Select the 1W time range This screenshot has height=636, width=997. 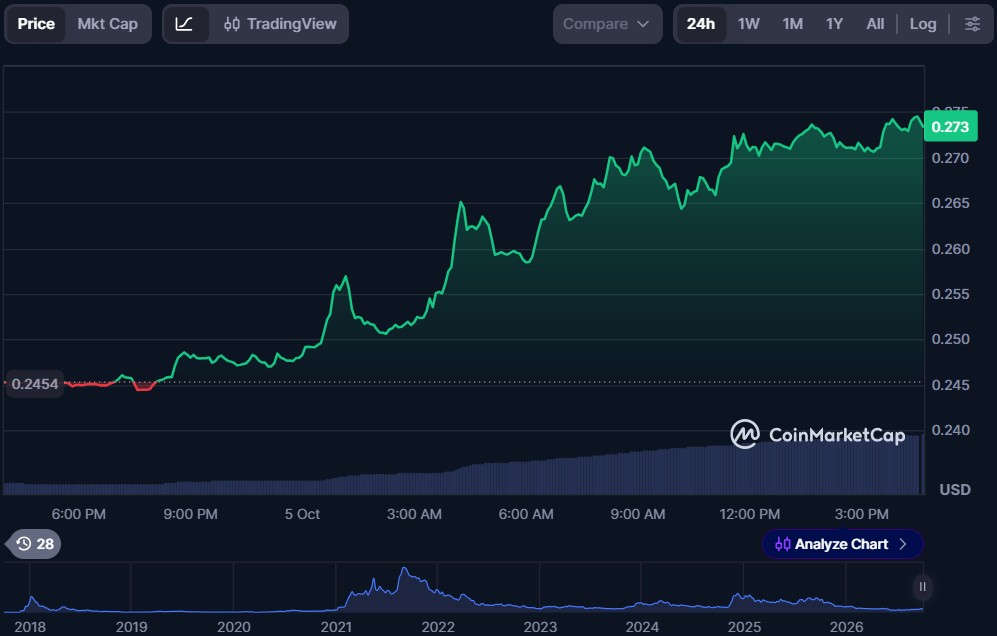coord(748,24)
